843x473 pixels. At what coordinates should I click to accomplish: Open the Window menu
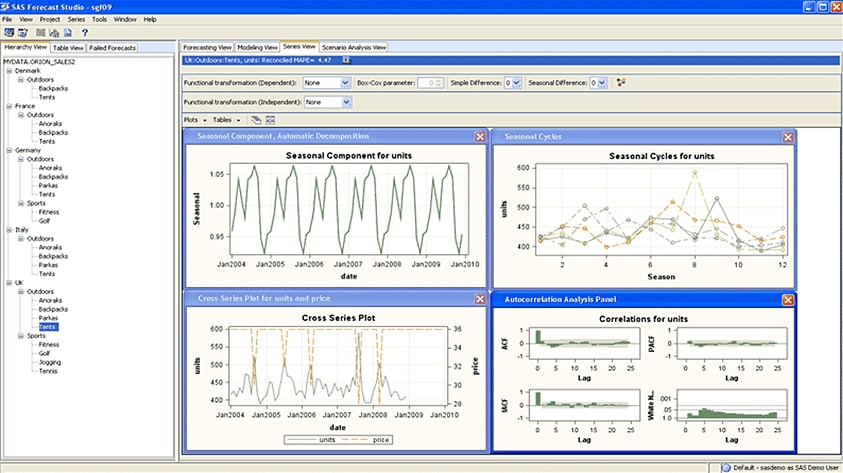125,19
